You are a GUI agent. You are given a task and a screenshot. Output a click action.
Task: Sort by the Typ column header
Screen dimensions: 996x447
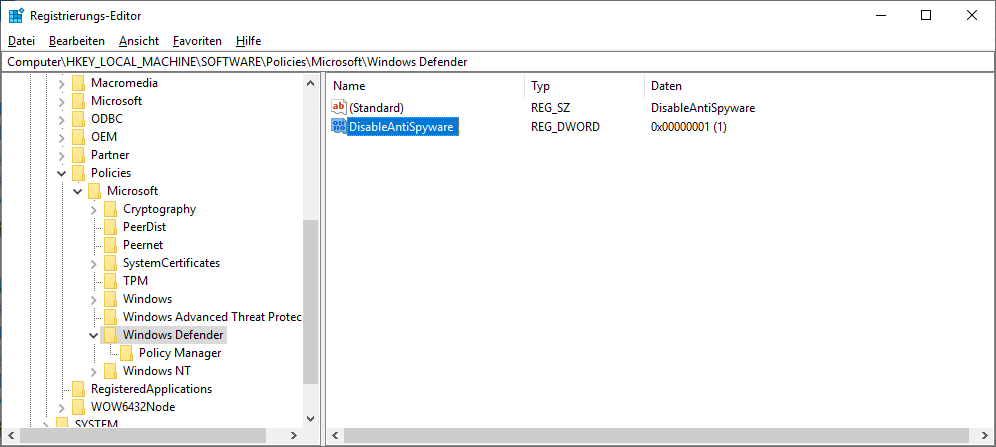click(584, 86)
